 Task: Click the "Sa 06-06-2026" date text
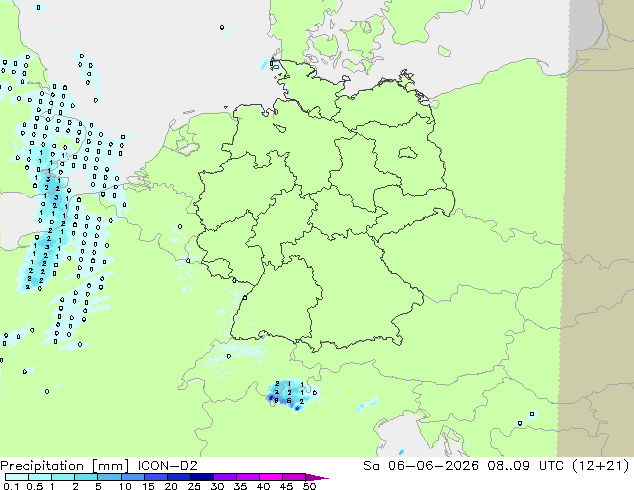(421, 466)
